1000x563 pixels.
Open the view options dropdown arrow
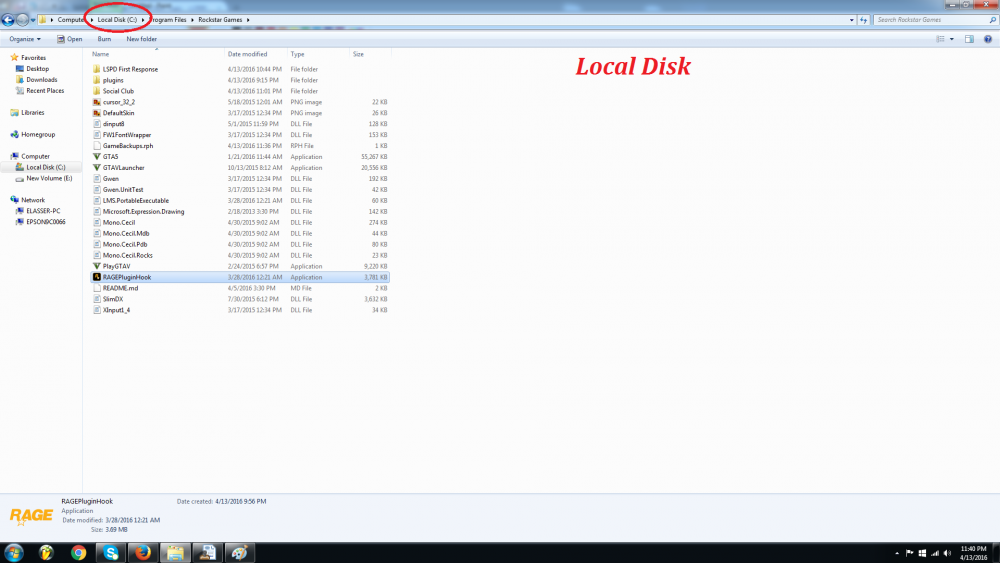tap(952, 39)
